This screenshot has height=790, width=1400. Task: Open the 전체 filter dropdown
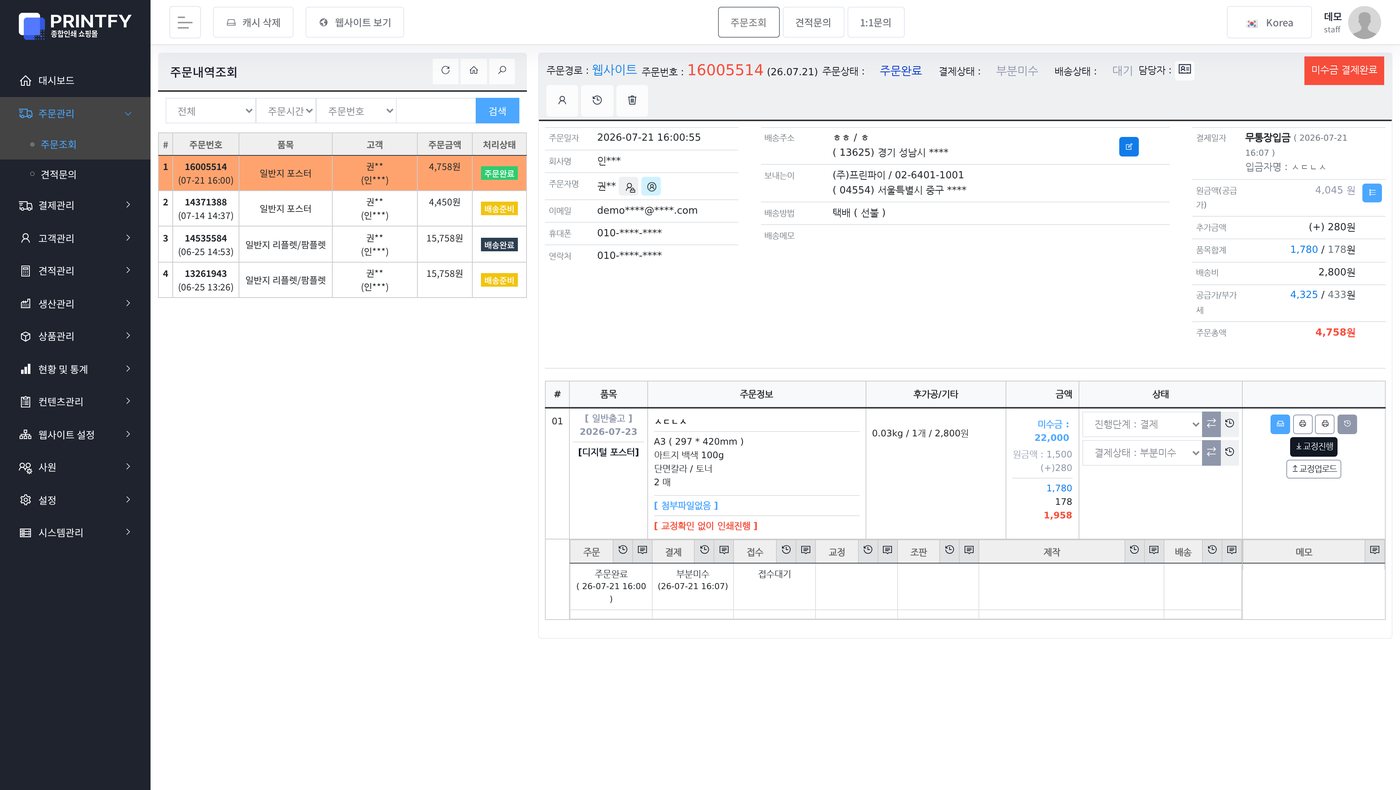[x=210, y=111]
